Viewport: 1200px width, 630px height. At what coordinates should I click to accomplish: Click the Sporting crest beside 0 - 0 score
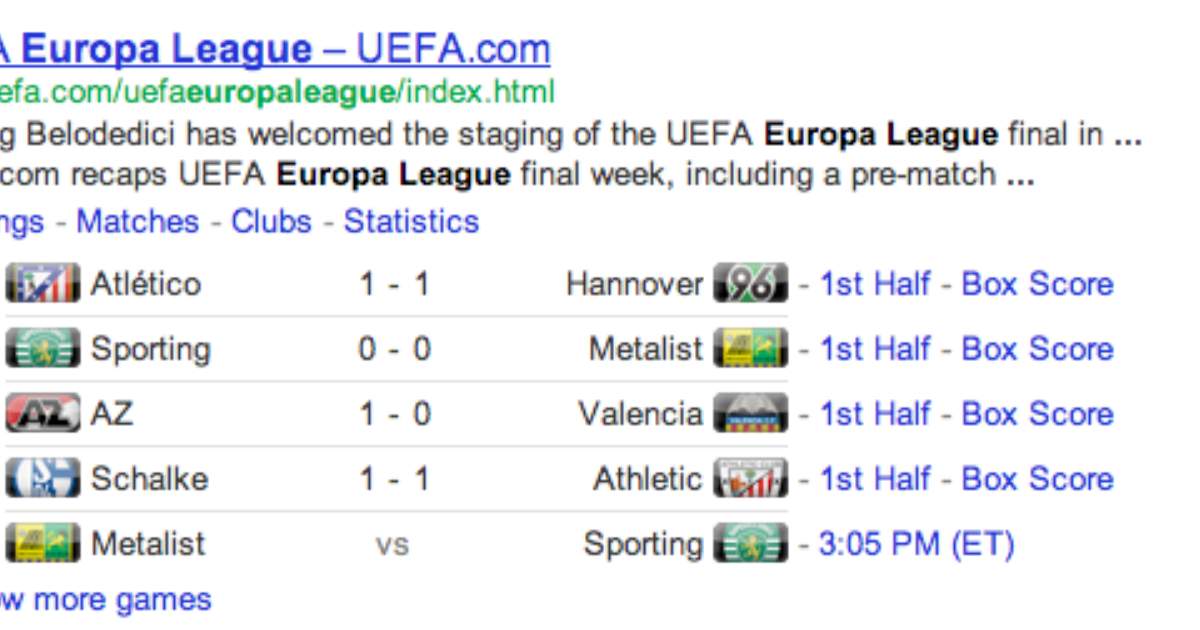click(x=42, y=350)
